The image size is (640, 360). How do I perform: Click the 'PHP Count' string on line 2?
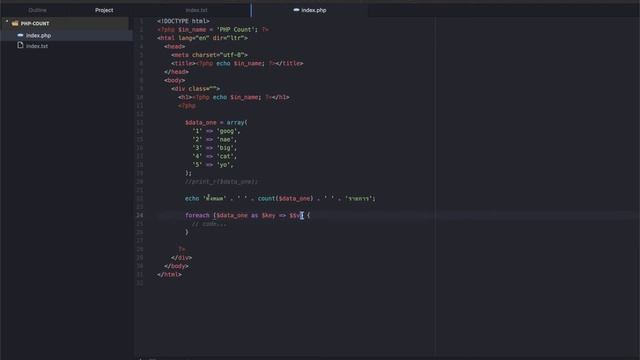(235, 29)
